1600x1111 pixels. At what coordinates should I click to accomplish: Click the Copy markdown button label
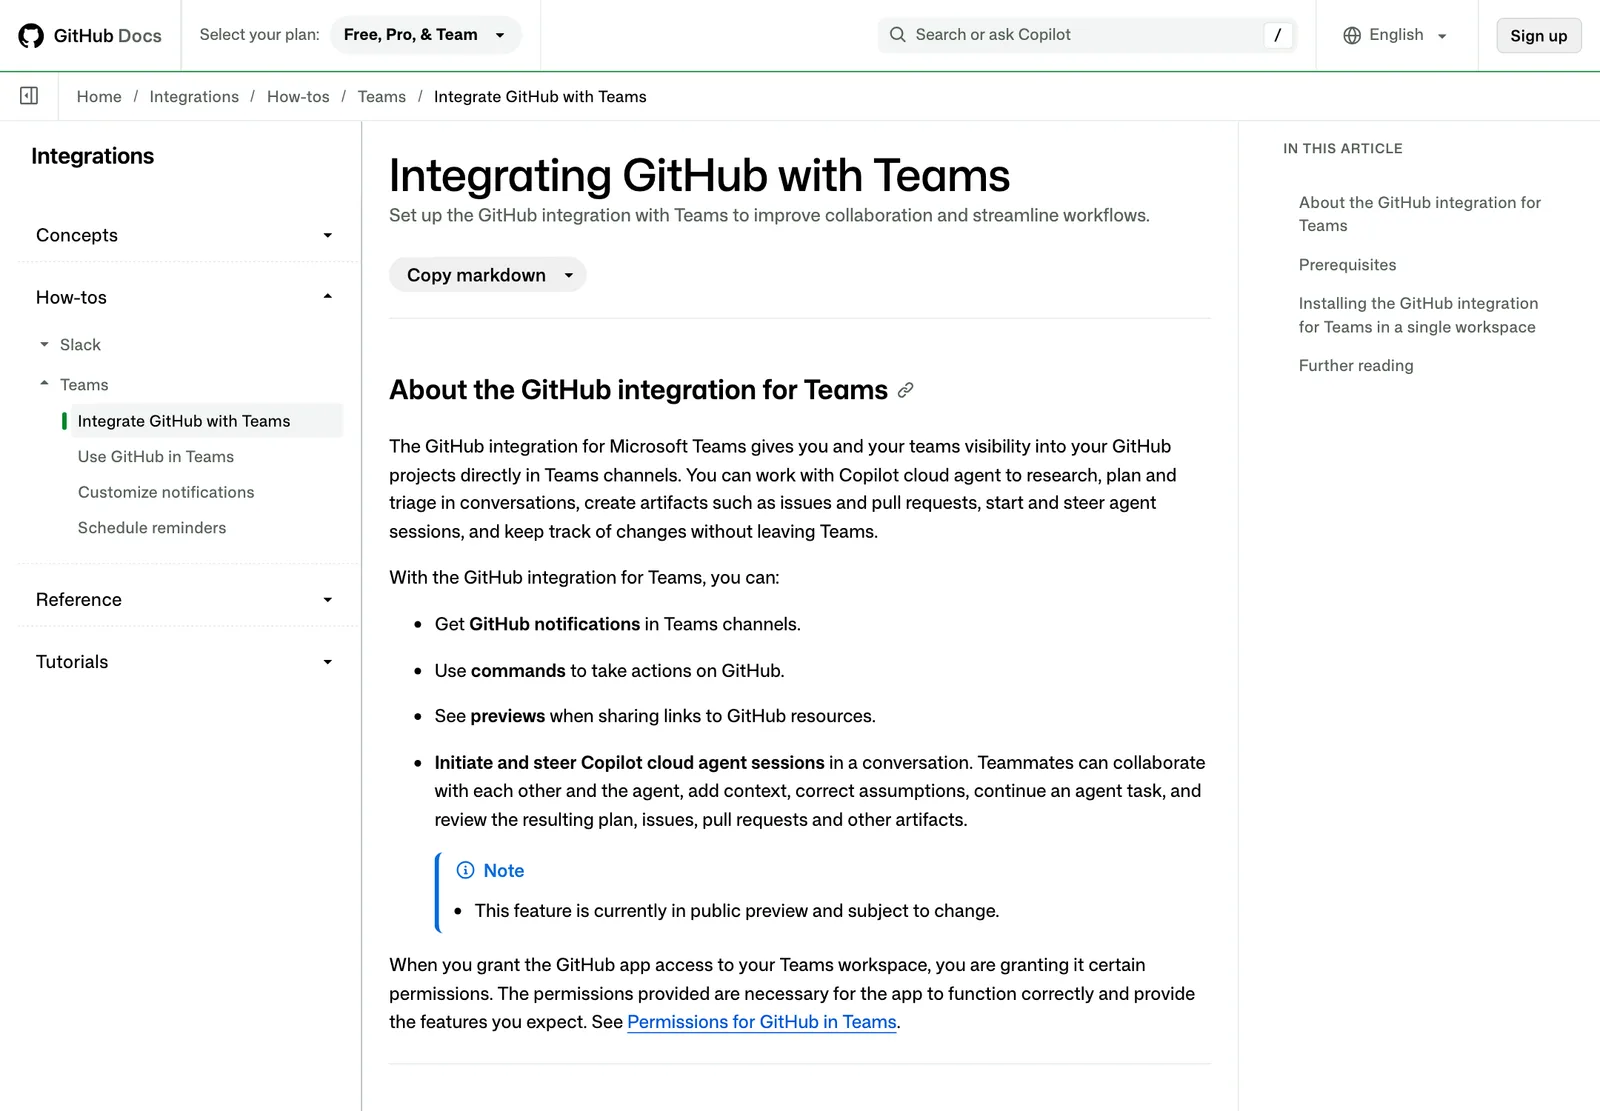coord(476,275)
